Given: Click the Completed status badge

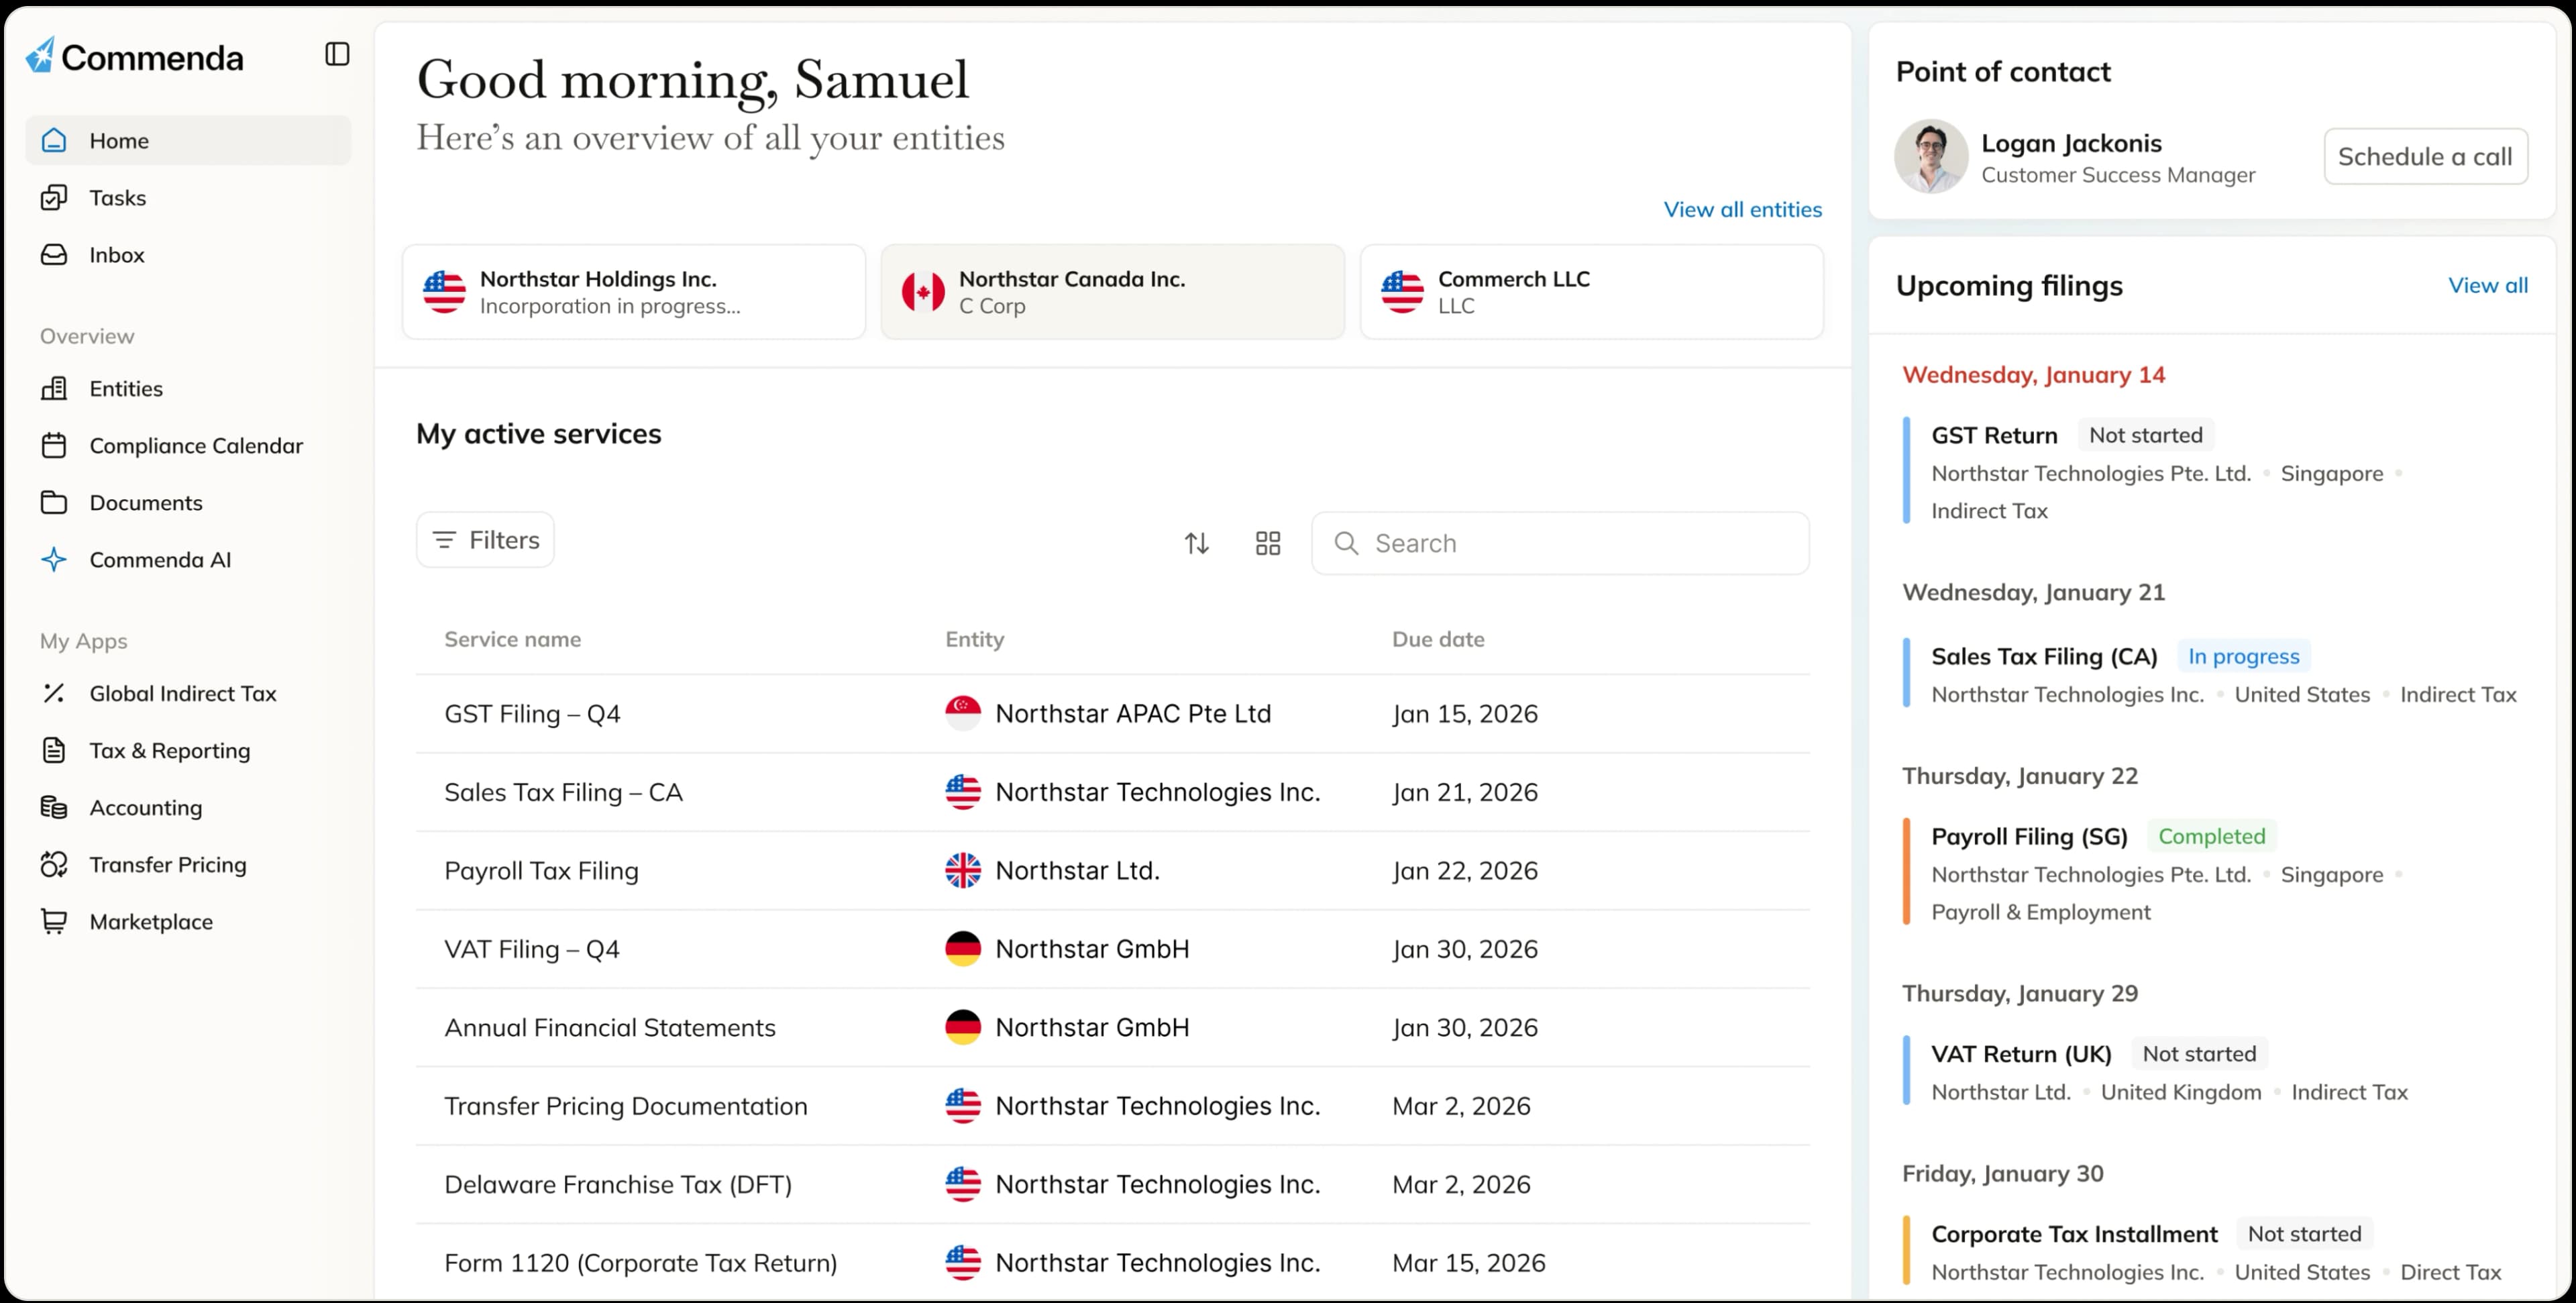Looking at the screenshot, I should [2211, 837].
